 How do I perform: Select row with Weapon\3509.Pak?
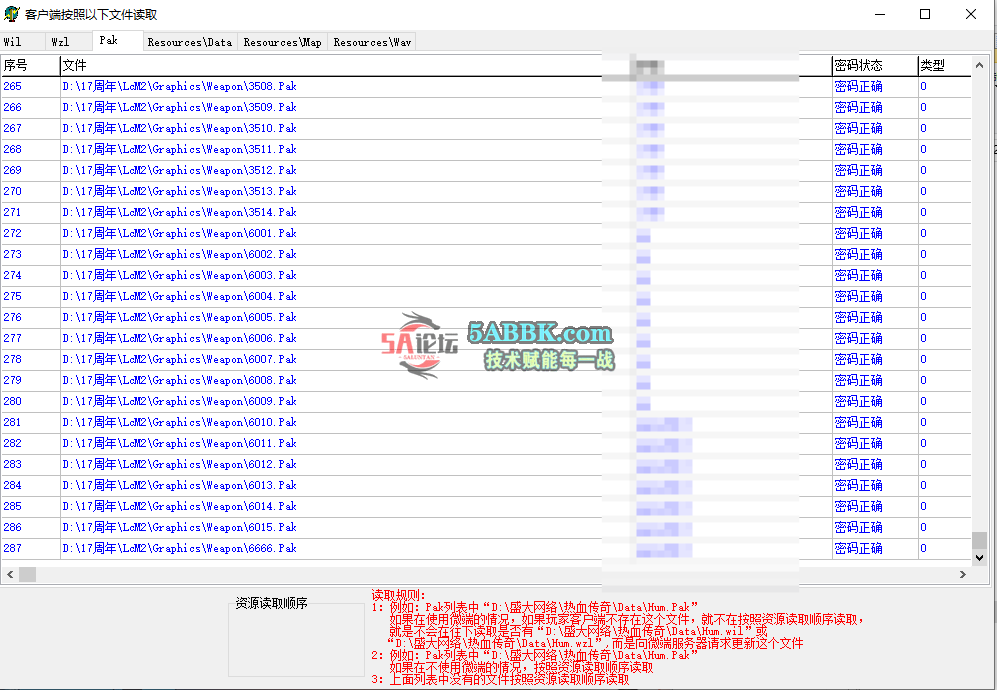point(486,107)
